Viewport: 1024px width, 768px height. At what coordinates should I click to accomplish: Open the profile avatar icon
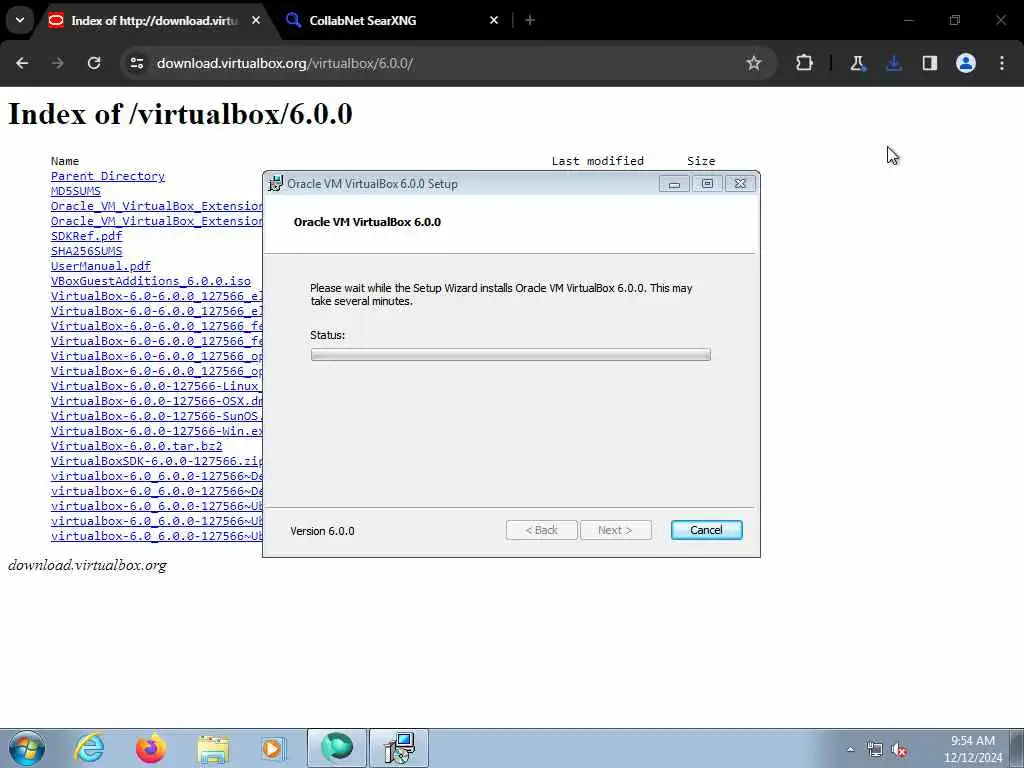[966, 63]
